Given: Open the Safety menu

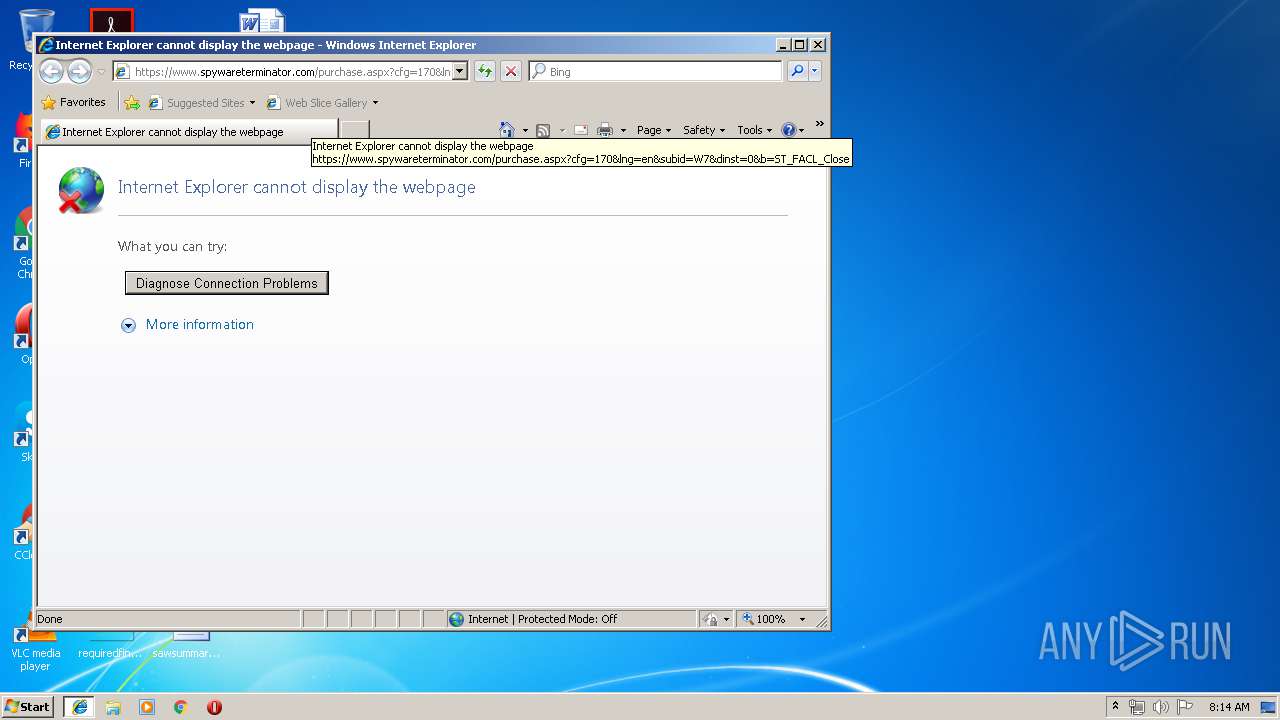Looking at the screenshot, I should click(703, 130).
